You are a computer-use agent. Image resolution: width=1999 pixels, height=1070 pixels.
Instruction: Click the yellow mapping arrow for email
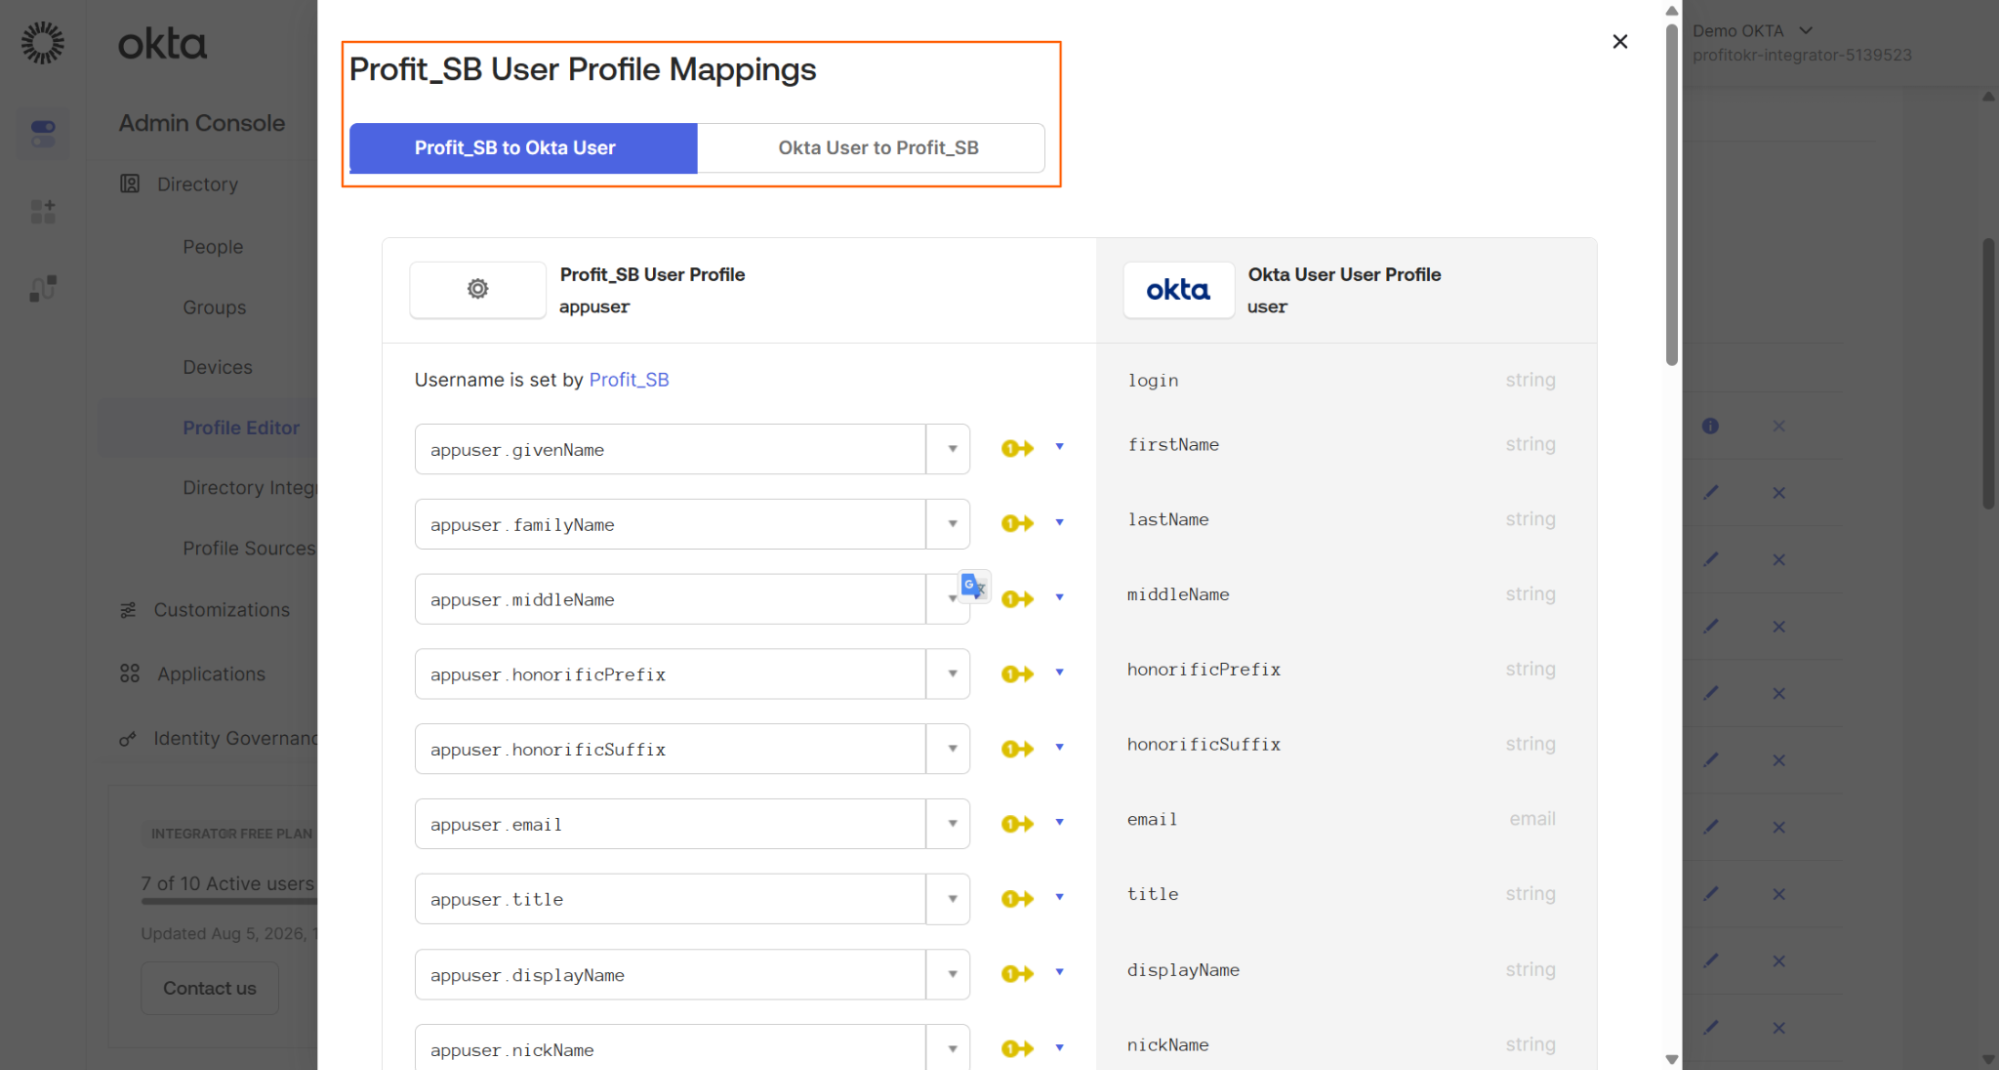[1017, 823]
